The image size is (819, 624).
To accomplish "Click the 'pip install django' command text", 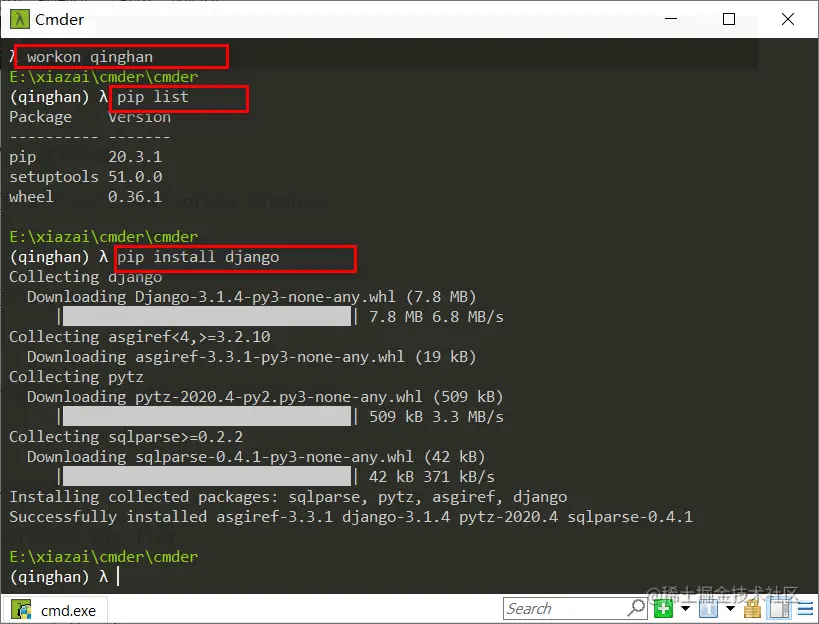I will [198, 257].
